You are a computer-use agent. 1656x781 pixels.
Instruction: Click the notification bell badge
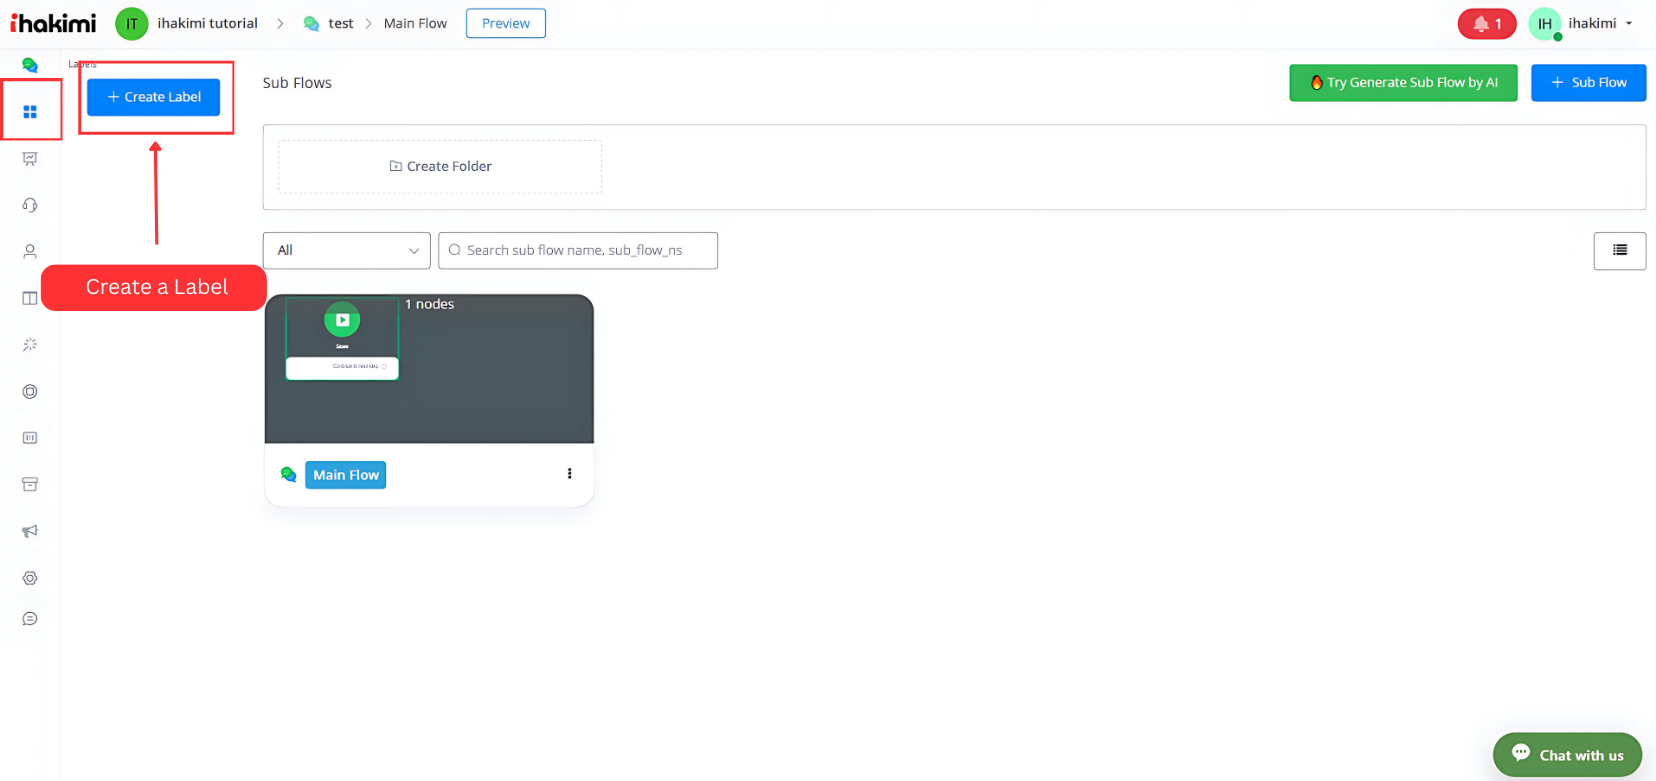(1486, 24)
